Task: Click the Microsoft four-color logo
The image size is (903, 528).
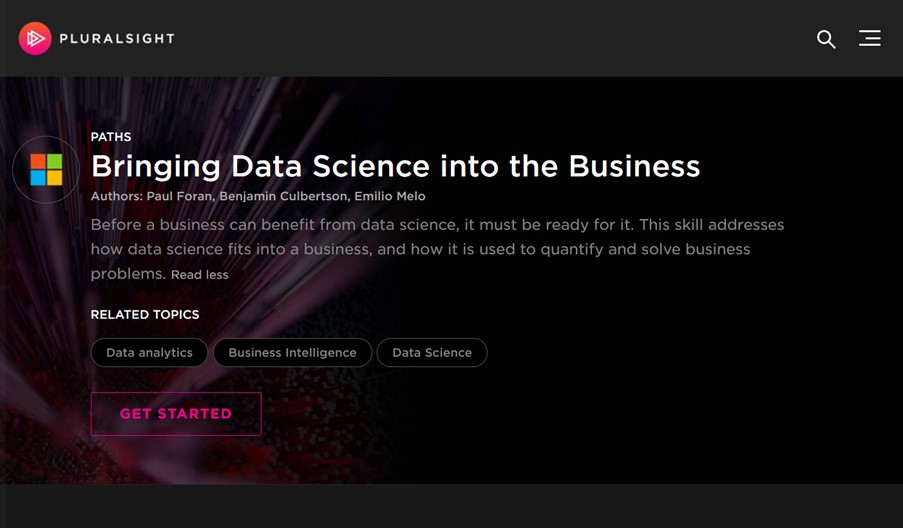Action: point(46,170)
